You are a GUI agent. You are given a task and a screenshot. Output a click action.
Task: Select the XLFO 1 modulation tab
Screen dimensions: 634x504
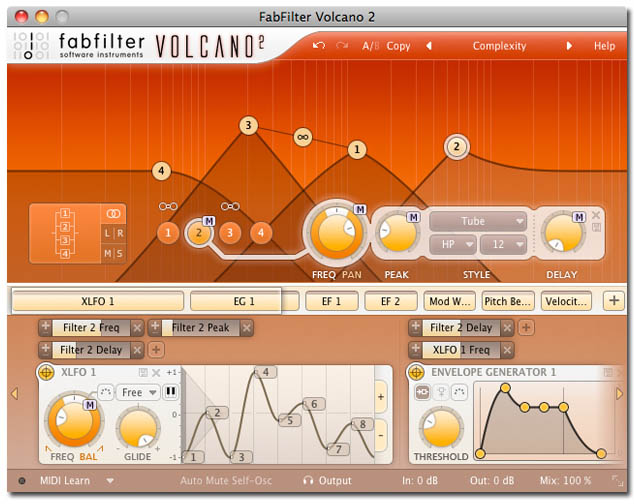click(x=97, y=301)
